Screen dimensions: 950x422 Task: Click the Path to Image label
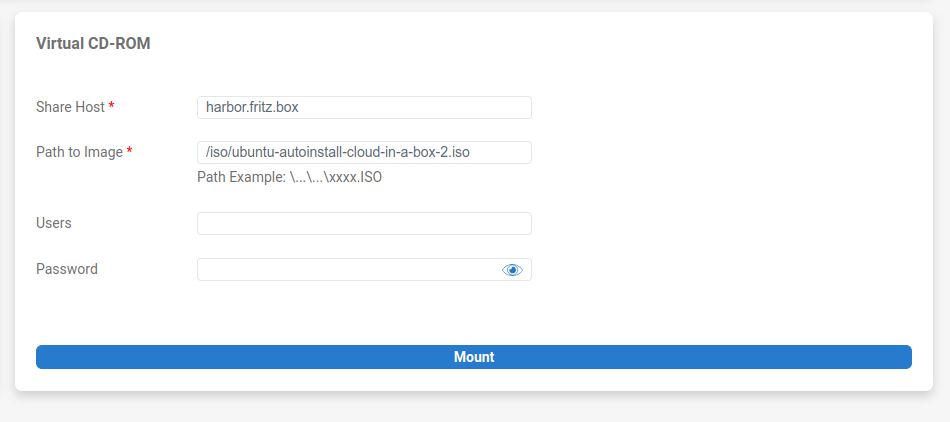pyautogui.click(x=79, y=152)
